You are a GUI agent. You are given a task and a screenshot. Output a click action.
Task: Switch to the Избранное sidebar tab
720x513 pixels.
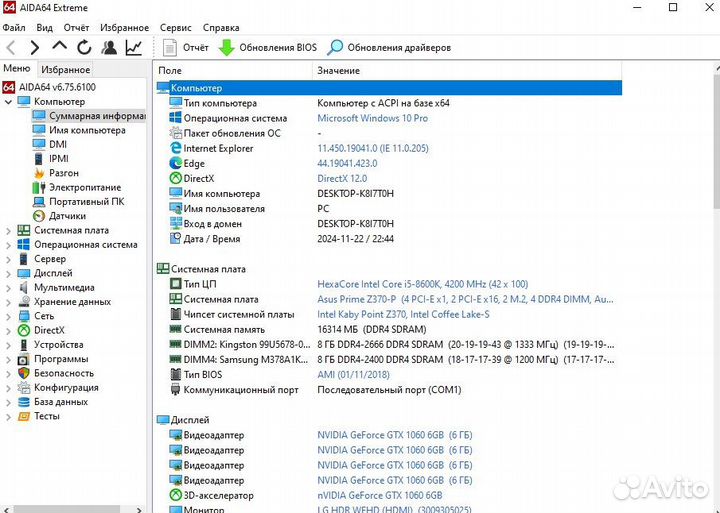(65, 69)
